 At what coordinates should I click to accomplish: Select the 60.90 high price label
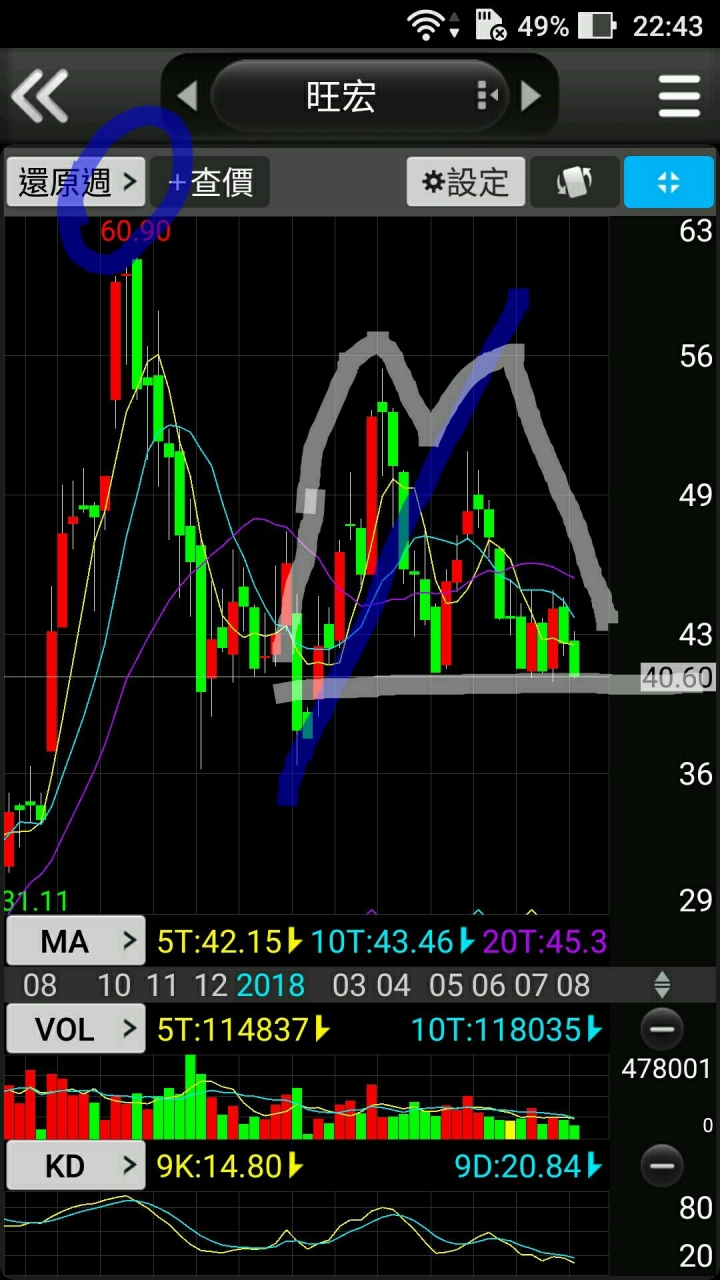136,232
